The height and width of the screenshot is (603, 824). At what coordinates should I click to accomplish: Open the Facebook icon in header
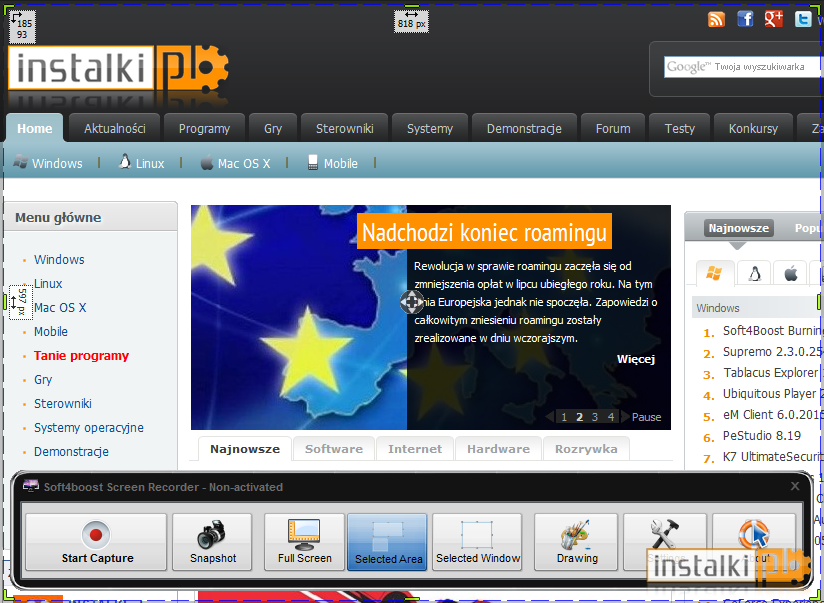[745, 19]
